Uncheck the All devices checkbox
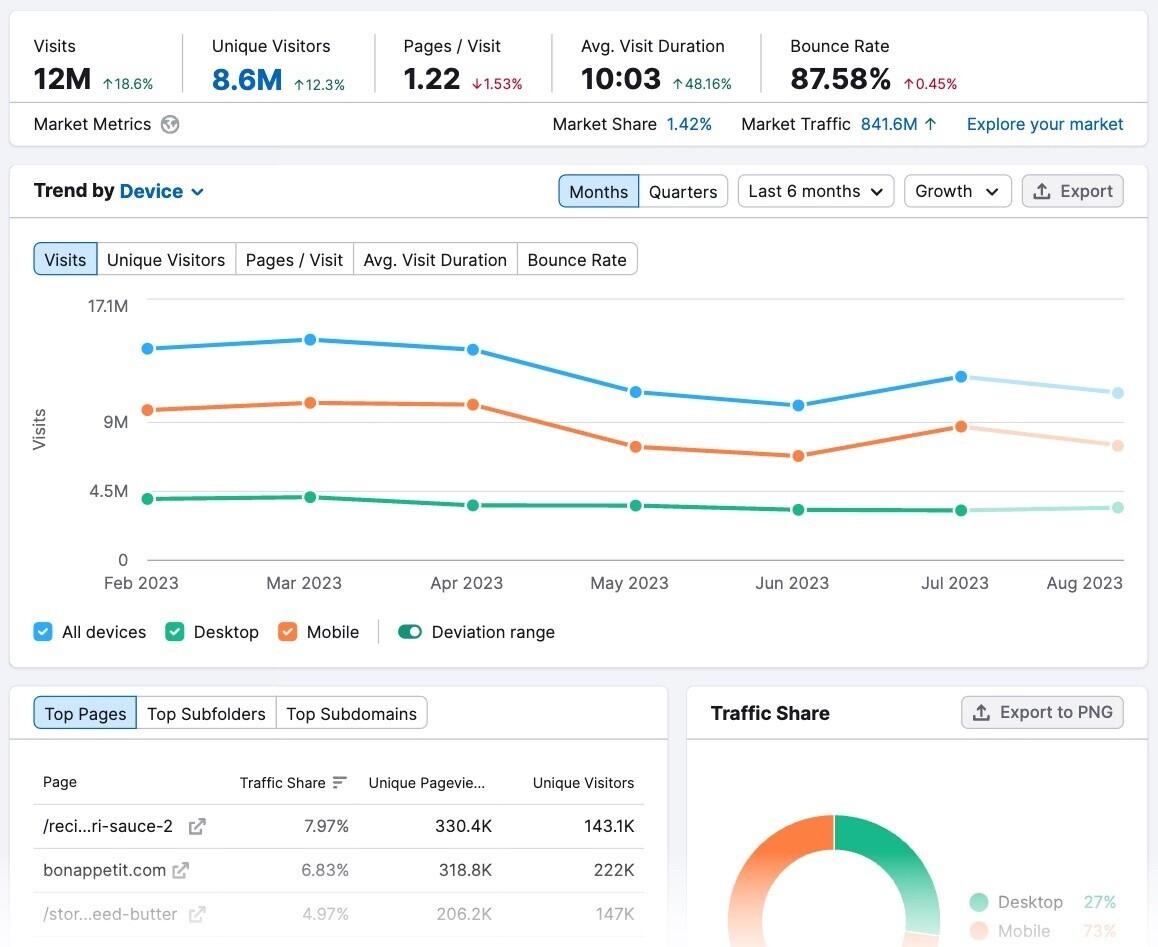This screenshot has height=947, width=1158. pos(42,632)
